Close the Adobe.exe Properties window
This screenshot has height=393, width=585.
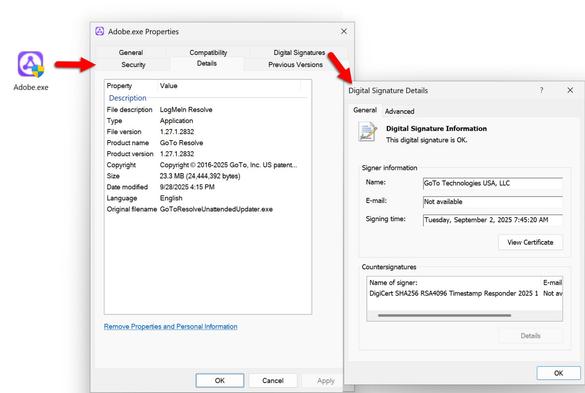pyautogui.click(x=344, y=31)
